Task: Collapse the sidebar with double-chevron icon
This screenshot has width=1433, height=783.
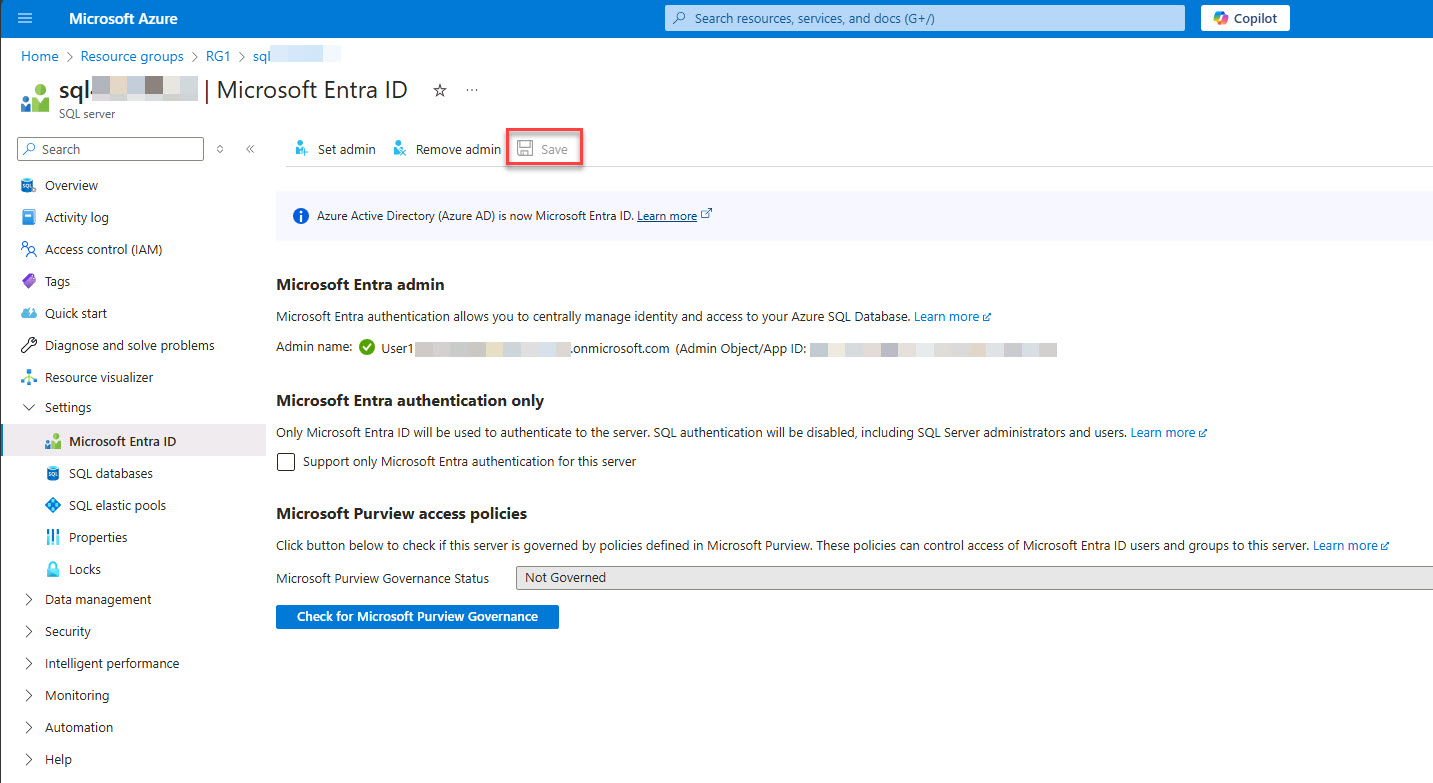Action: (x=250, y=149)
